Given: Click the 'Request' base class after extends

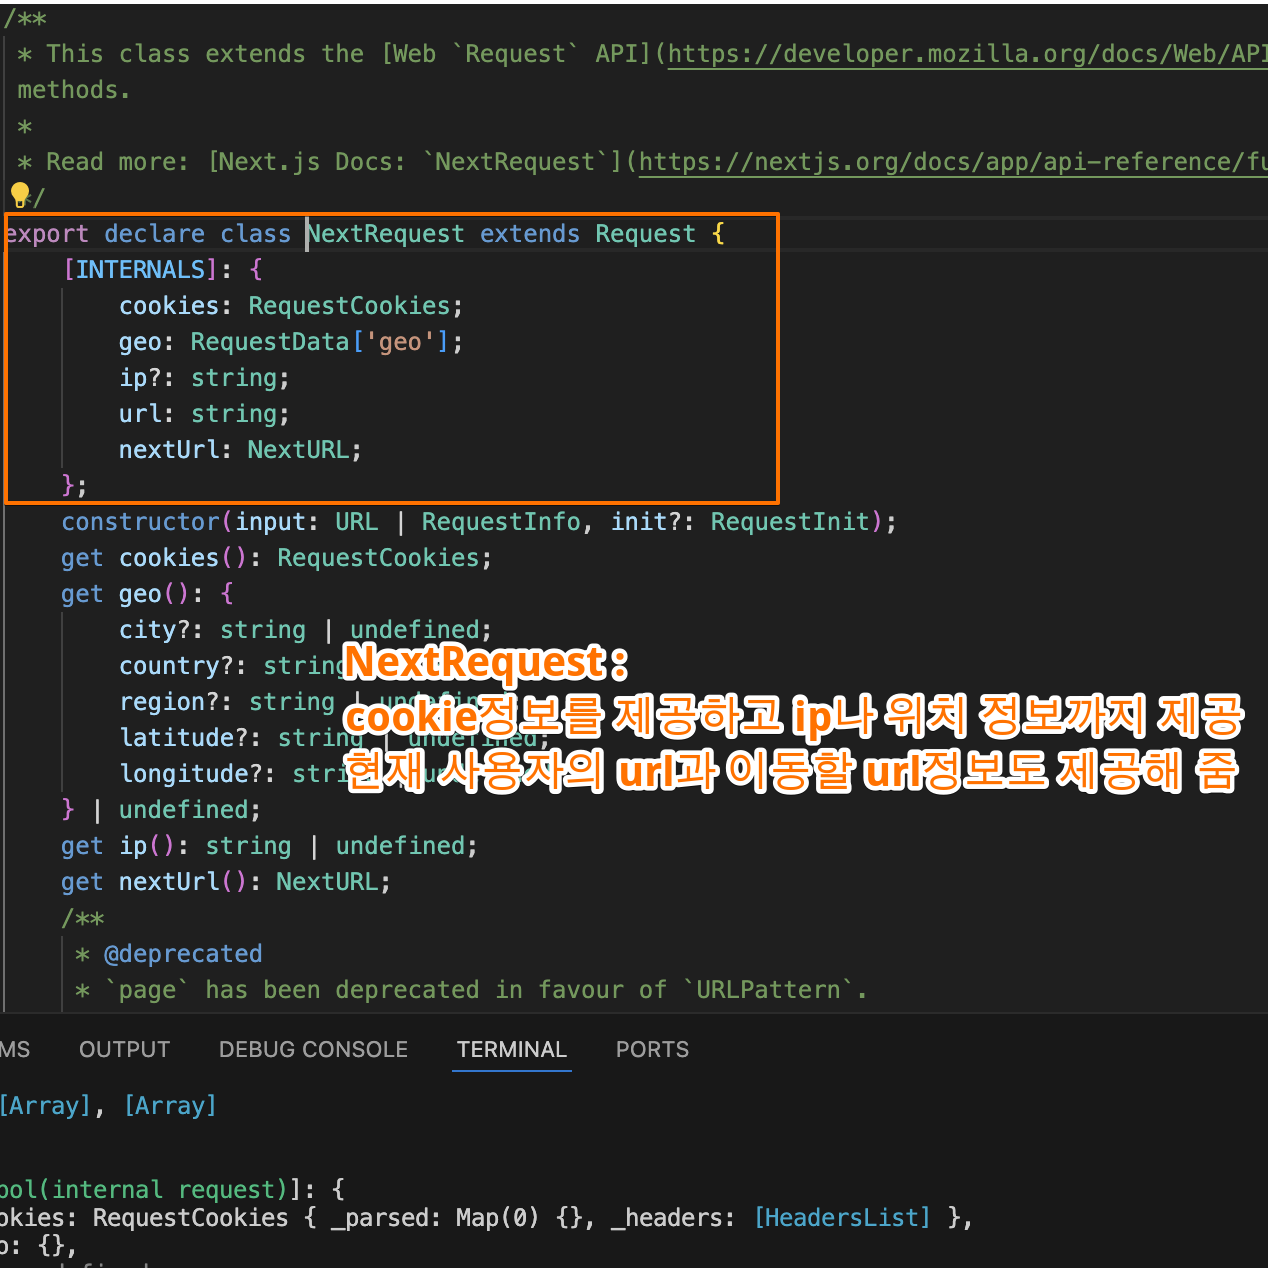Looking at the screenshot, I should click(x=645, y=234).
